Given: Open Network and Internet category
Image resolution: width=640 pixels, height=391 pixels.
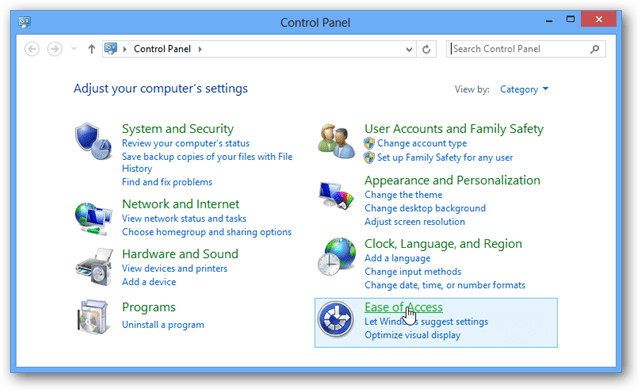Looking at the screenshot, I should pyautogui.click(x=180, y=204).
